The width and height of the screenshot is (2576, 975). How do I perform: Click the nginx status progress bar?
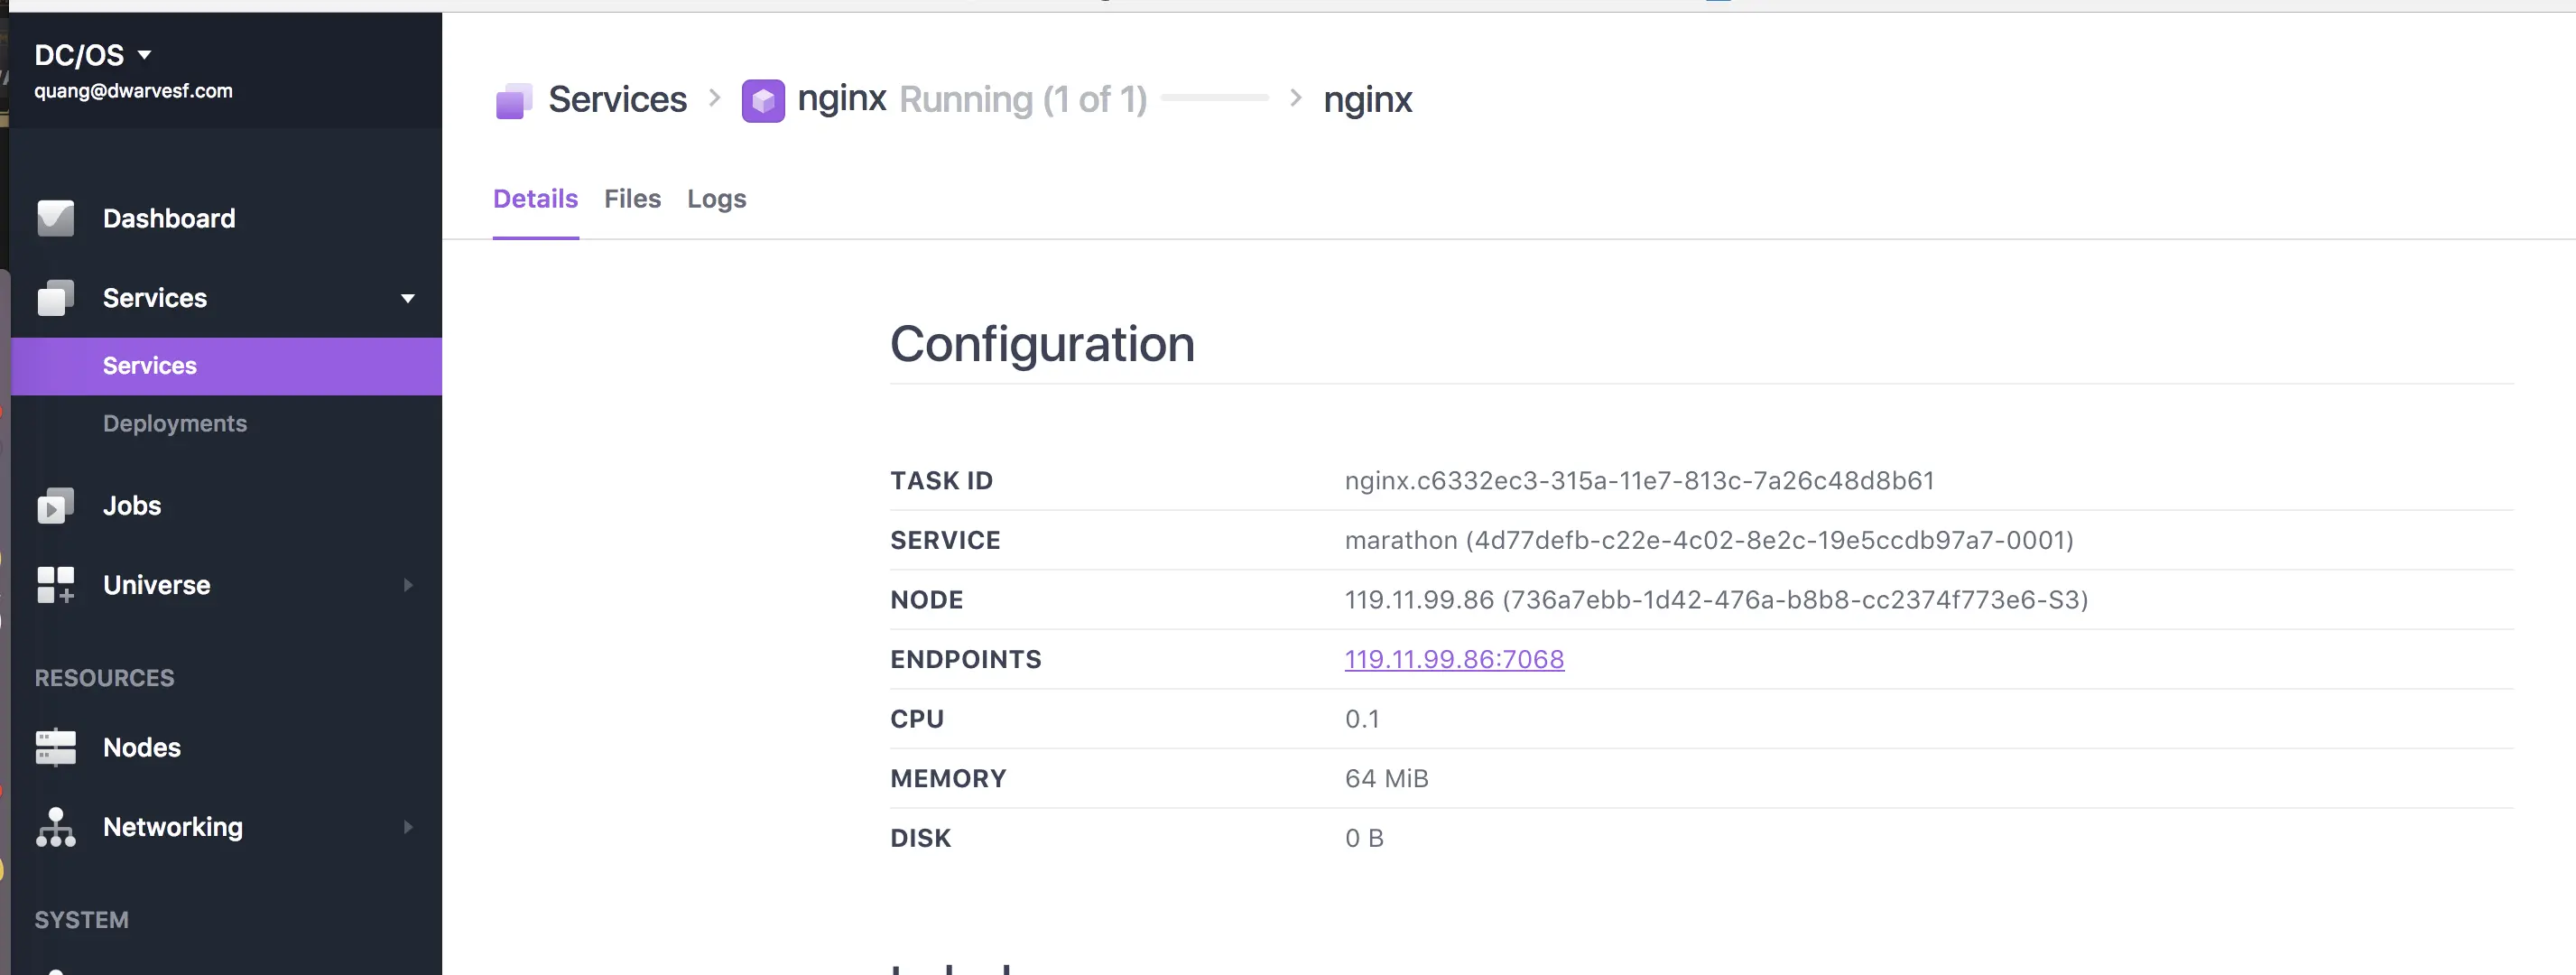pos(1215,98)
